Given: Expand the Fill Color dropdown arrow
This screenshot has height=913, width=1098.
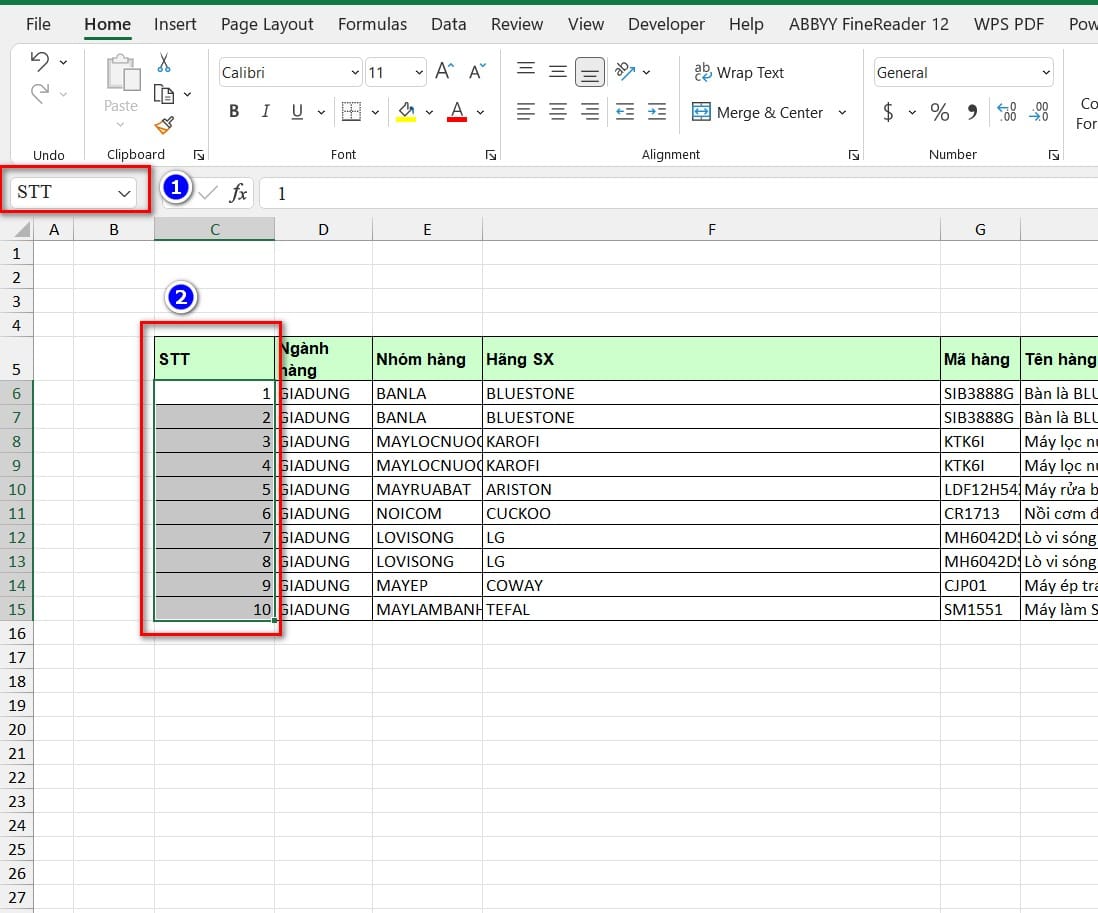Looking at the screenshot, I should coord(429,112).
